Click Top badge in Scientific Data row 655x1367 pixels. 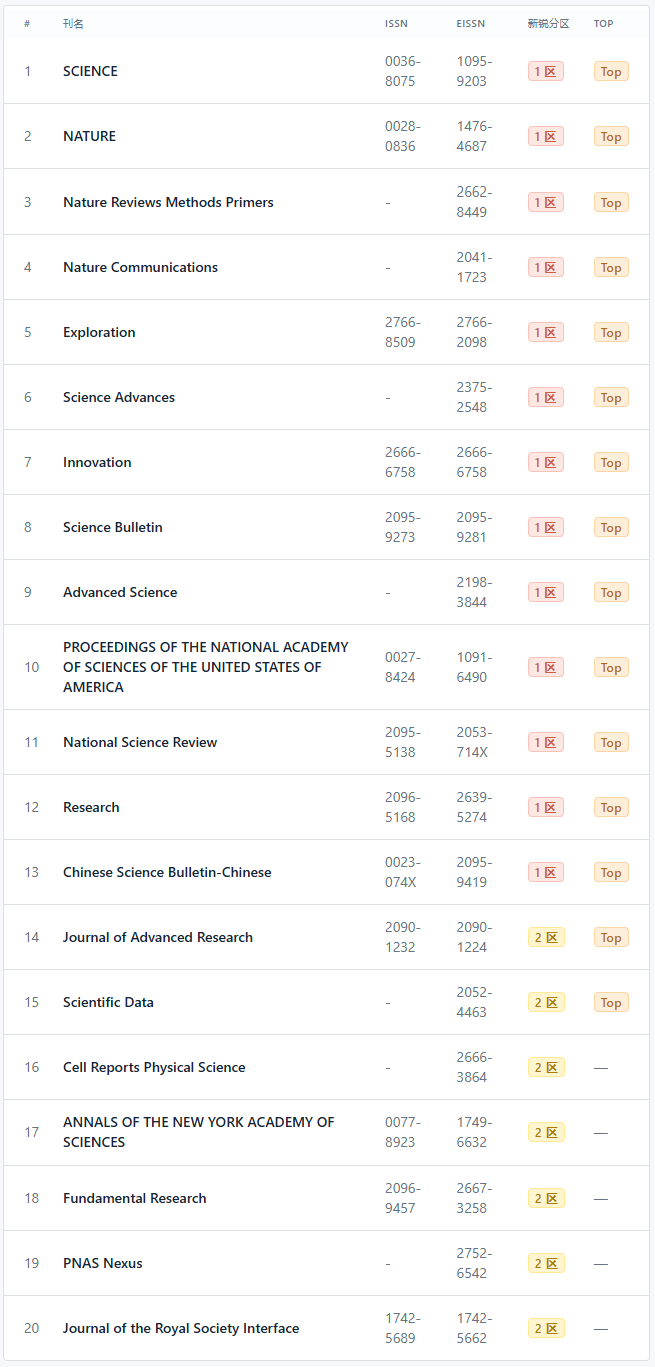(x=611, y=1002)
